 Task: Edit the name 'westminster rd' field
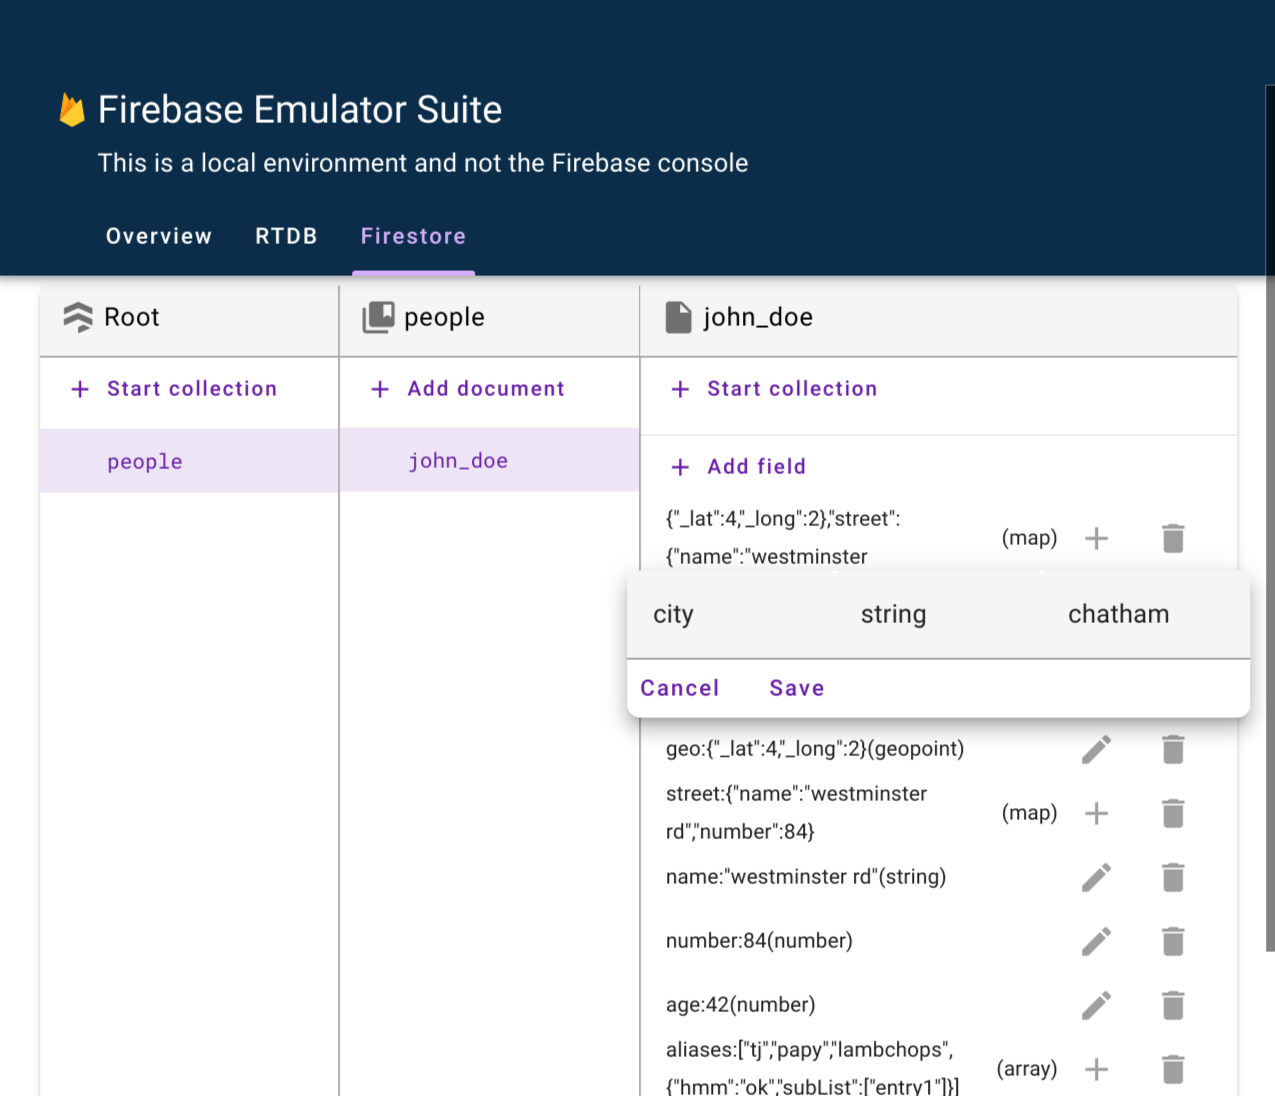pos(1097,877)
